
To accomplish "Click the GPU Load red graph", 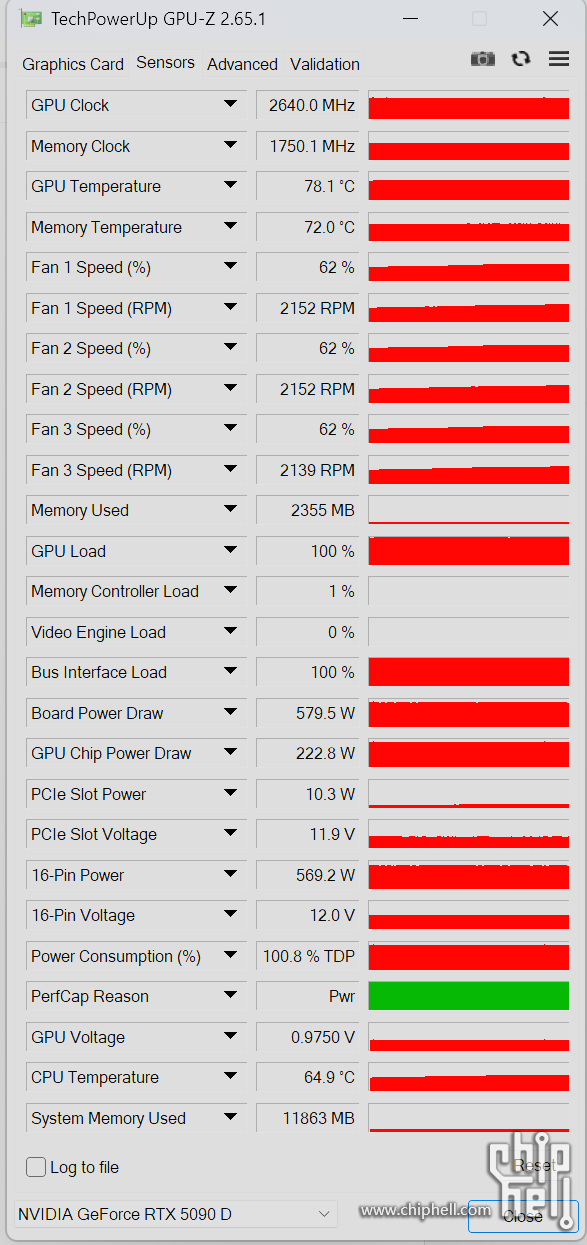I will click(x=469, y=551).
